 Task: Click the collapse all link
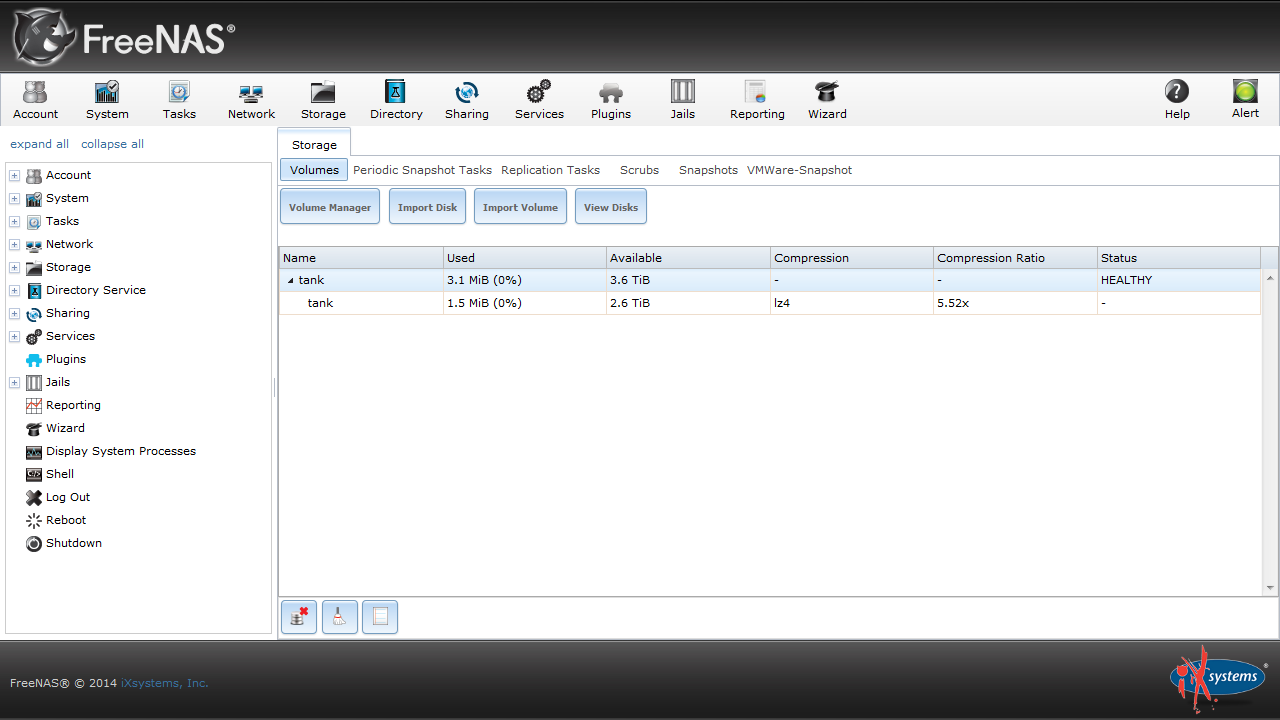pyautogui.click(x=112, y=144)
